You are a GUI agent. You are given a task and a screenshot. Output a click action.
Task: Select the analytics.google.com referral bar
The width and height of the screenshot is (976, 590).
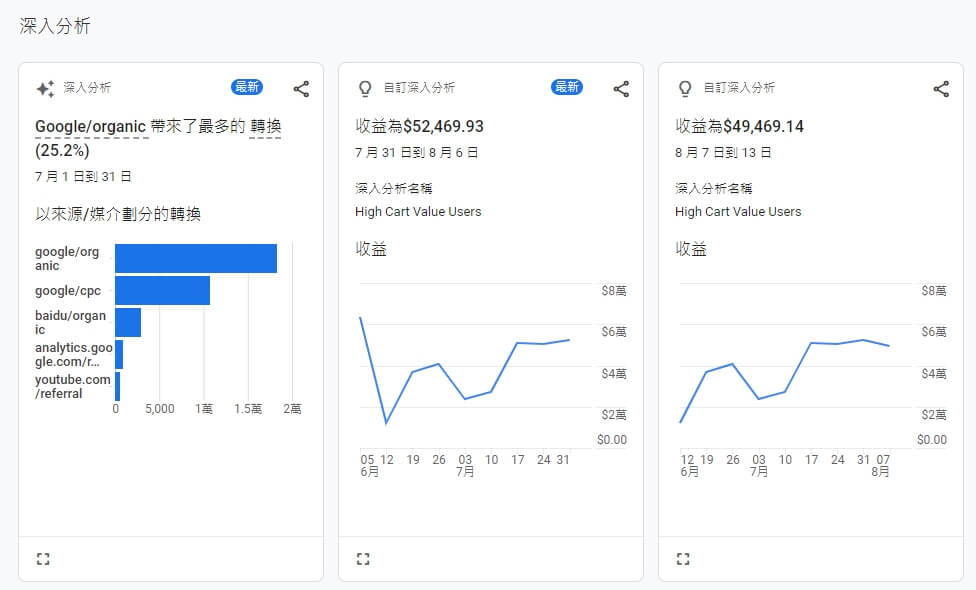119,355
